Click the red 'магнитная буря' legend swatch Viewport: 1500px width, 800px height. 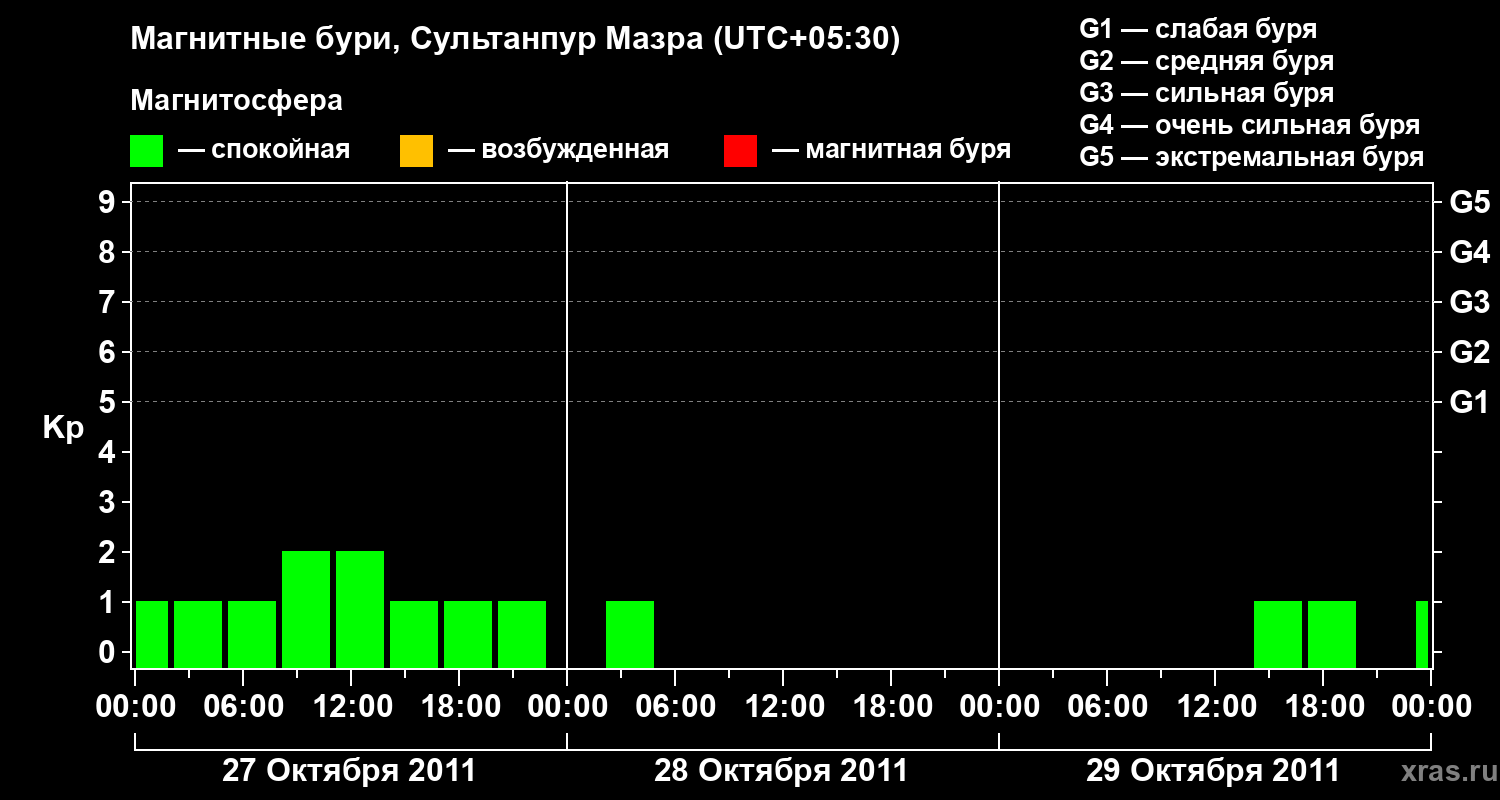pos(740,151)
